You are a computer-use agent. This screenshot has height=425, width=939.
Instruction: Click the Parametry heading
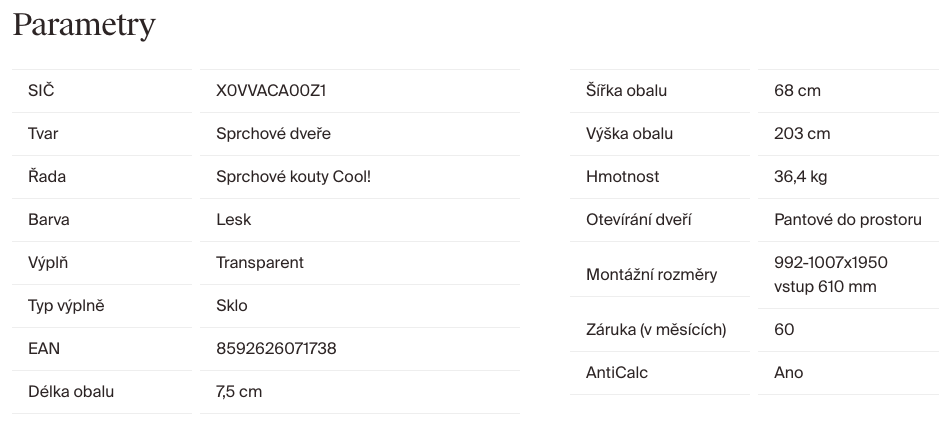click(x=84, y=24)
